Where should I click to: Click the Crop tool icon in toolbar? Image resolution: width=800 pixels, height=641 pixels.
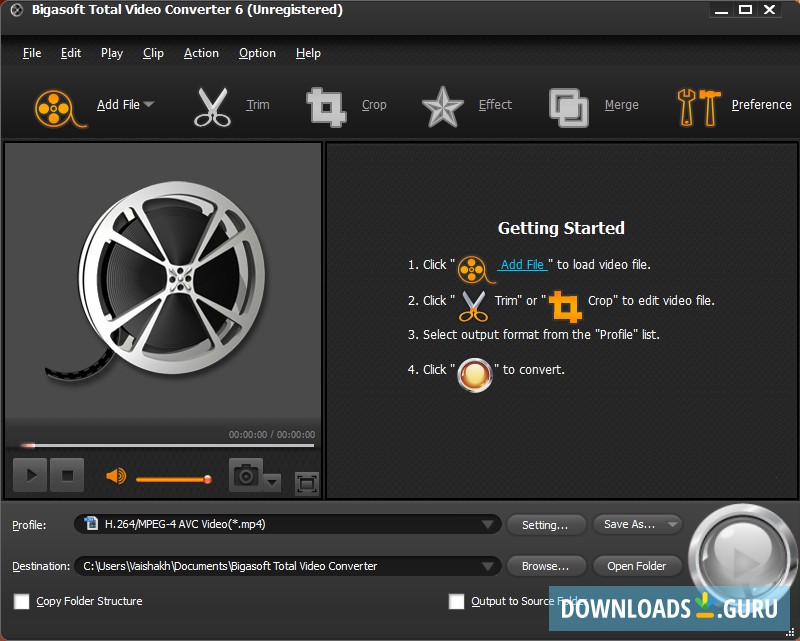pos(326,107)
